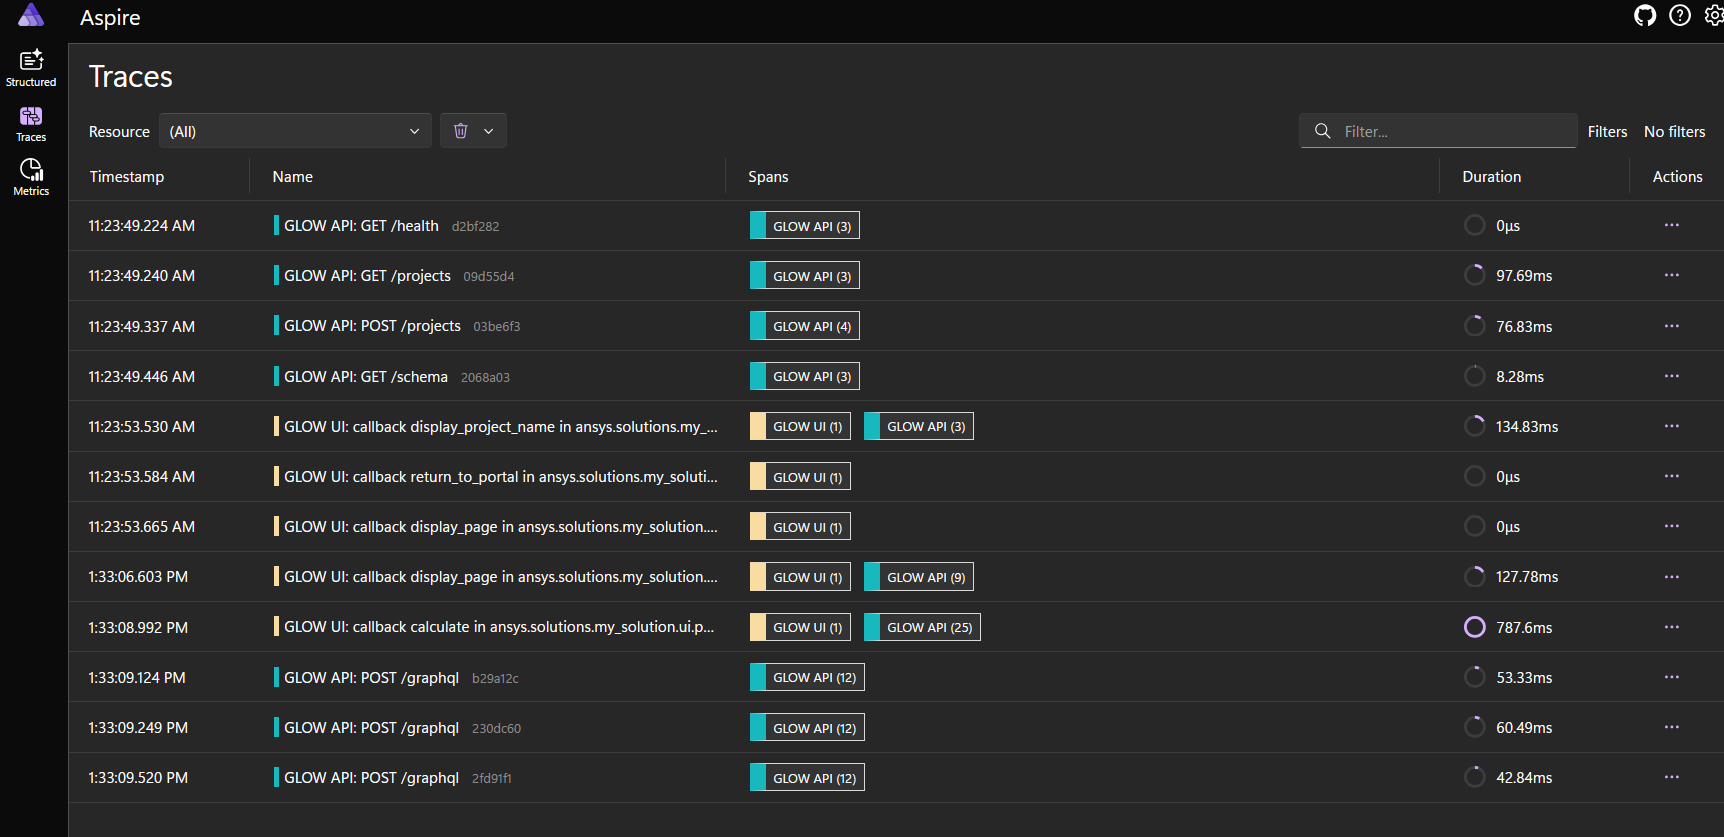Click GLOW API (4) span badge

pos(805,326)
